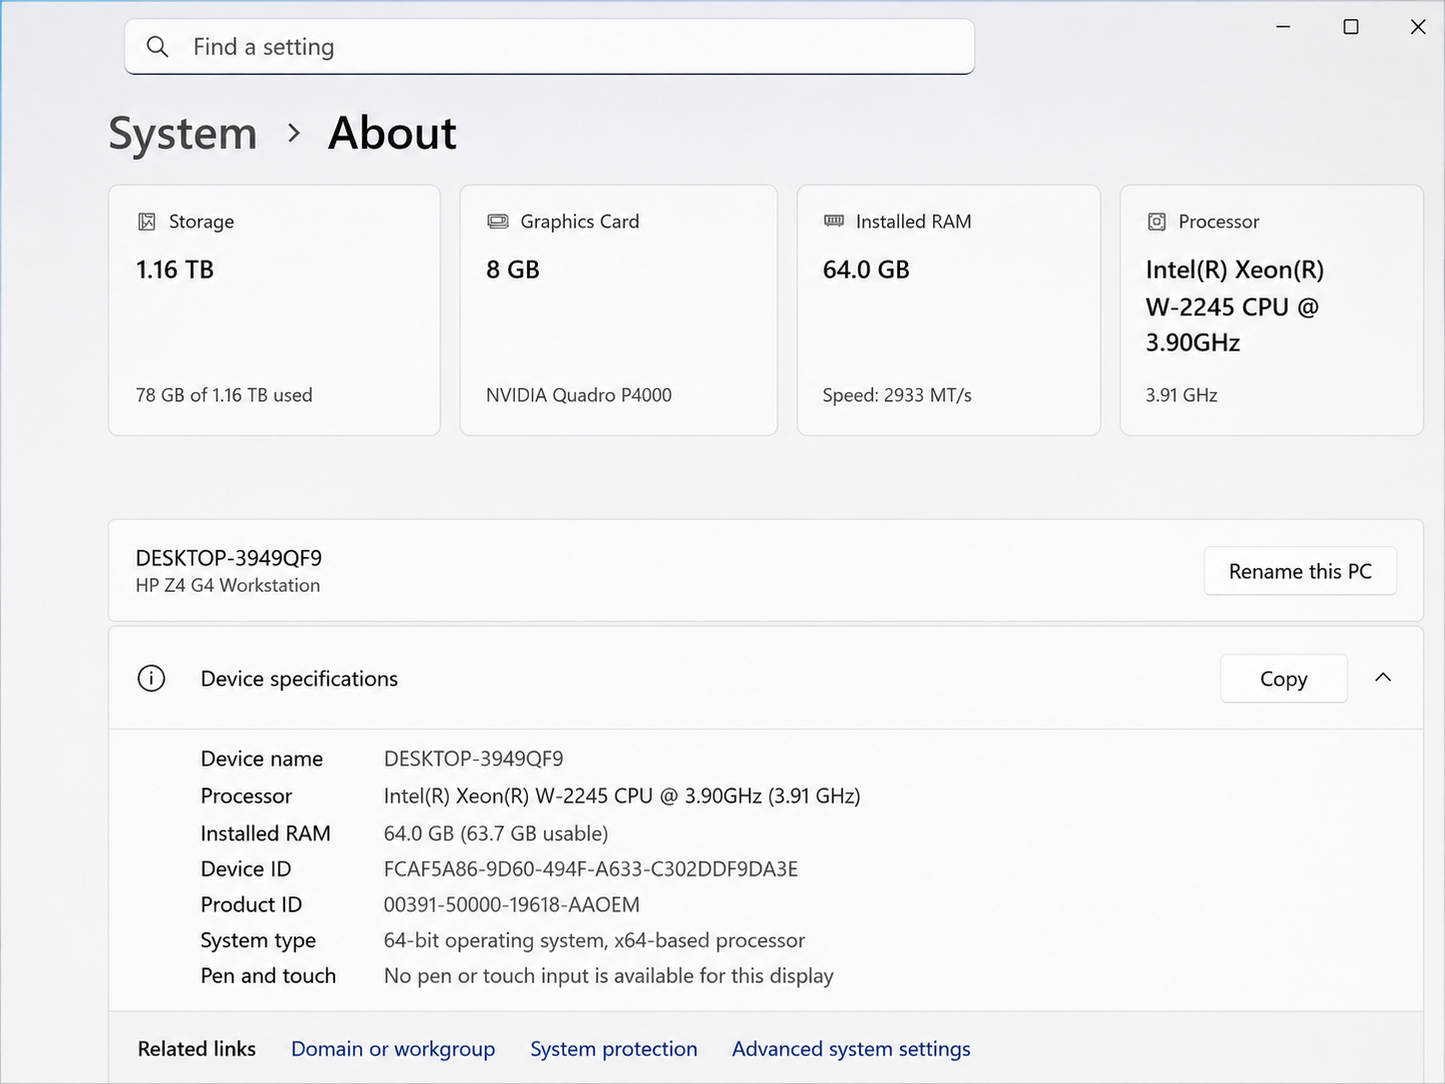Rename this PC

(x=1300, y=571)
